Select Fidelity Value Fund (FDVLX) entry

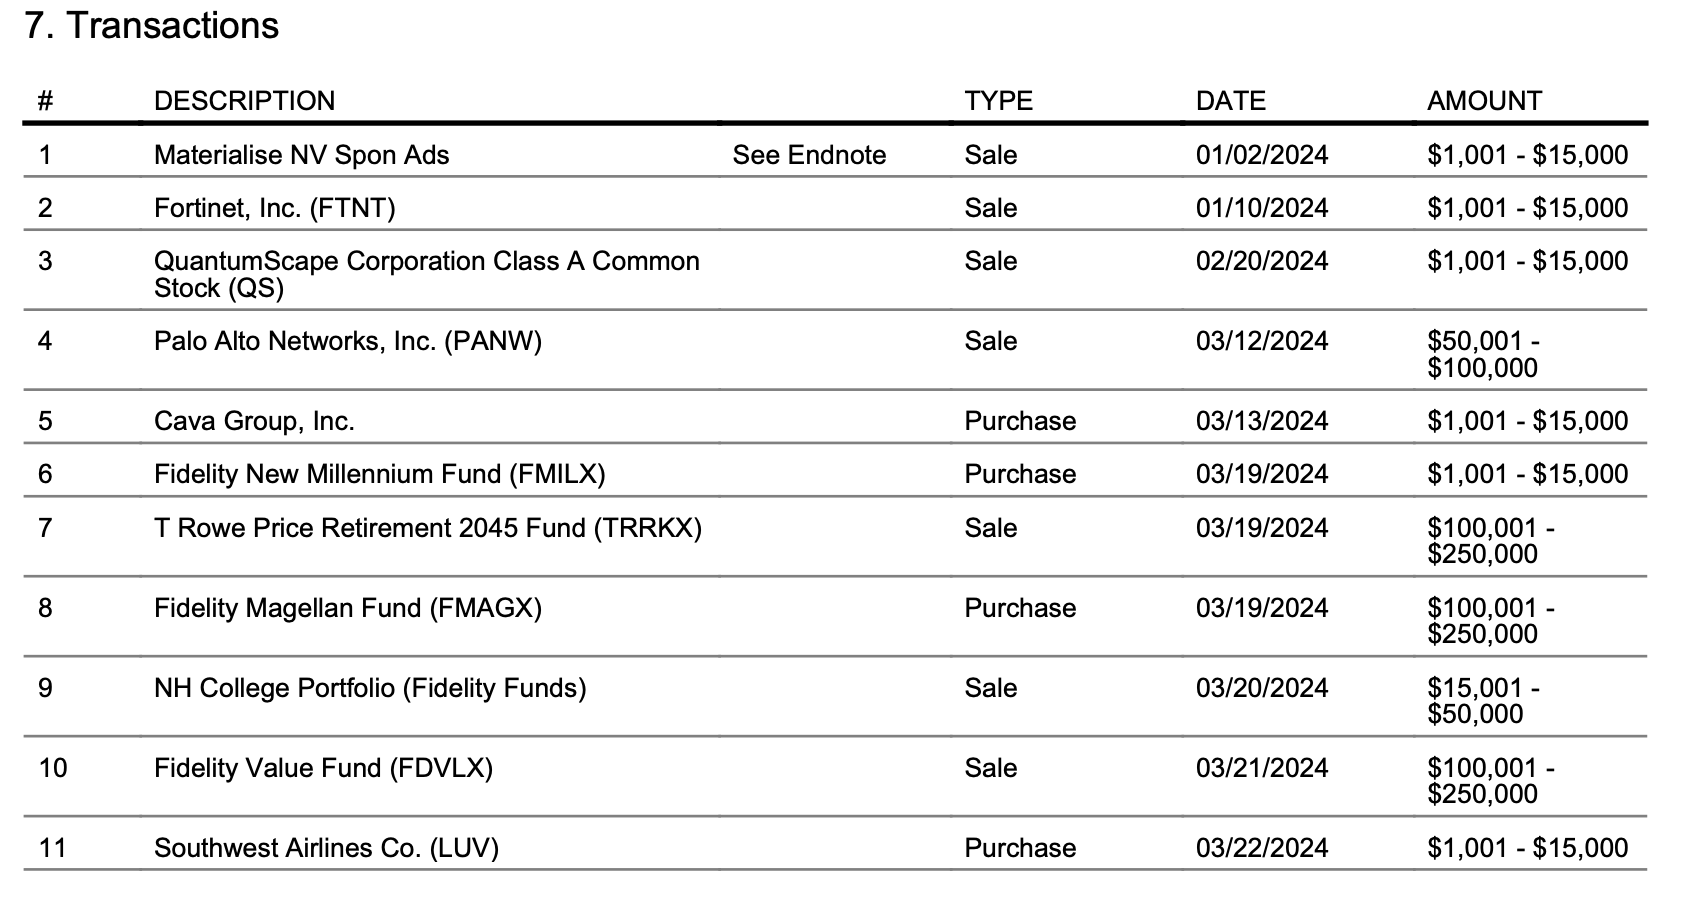(323, 768)
